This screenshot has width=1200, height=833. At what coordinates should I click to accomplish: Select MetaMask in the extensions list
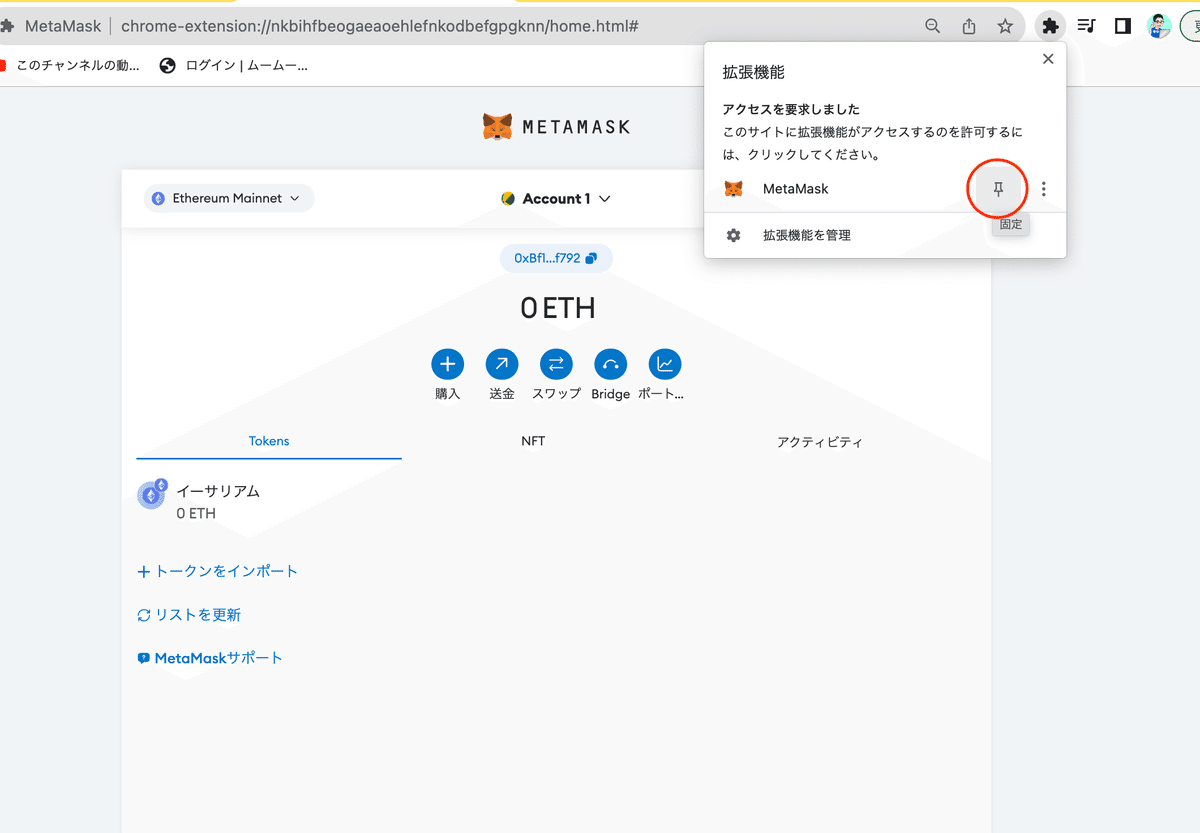point(796,189)
